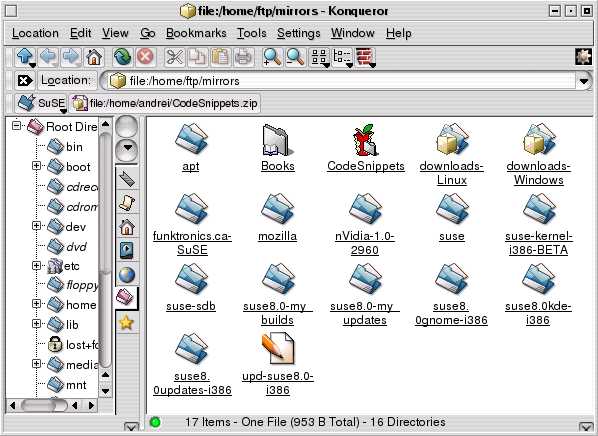Viewport: 598px width, 436px height.
Task: Open CodeSnippets.zip bookmark toolbar link
Action: point(165,103)
